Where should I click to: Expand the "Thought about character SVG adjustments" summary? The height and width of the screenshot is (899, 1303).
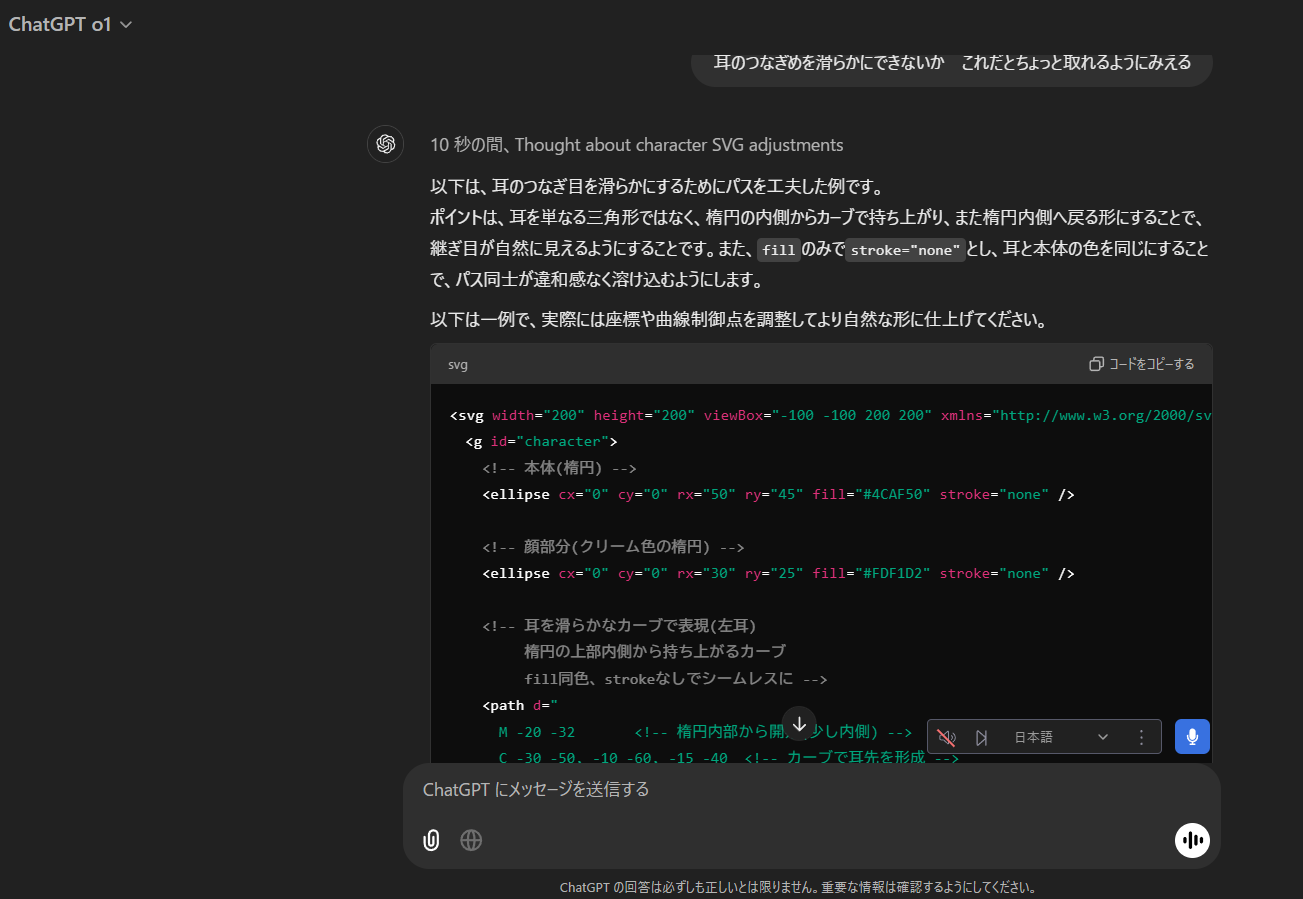point(636,145)
